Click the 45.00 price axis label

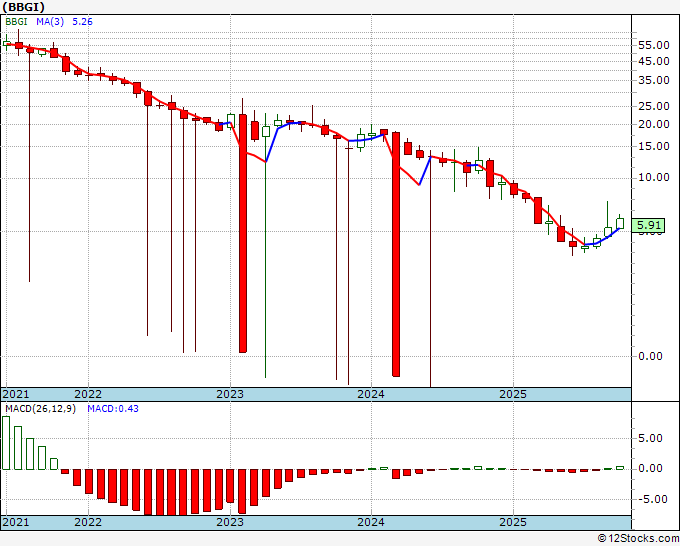[x=654, y=62]
